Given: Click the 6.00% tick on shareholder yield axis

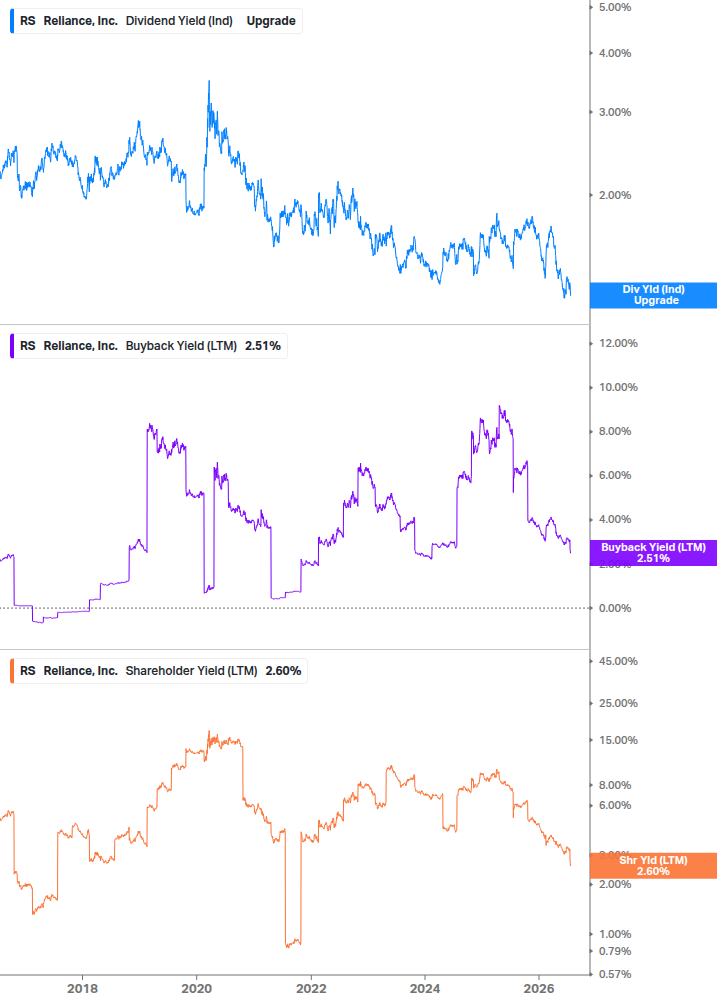Looking at the screenshot, I should pyautogui.click(x=614, y=806).
